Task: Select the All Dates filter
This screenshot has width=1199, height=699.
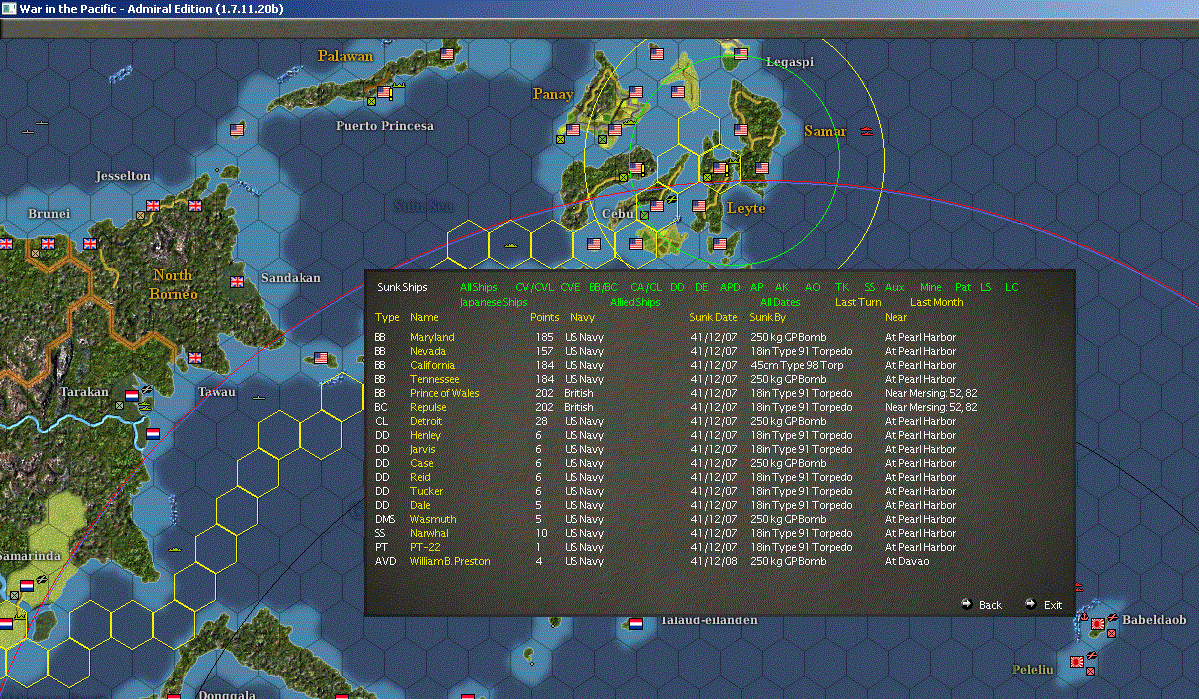Action: pyautogui.click(x=780, y=303)
